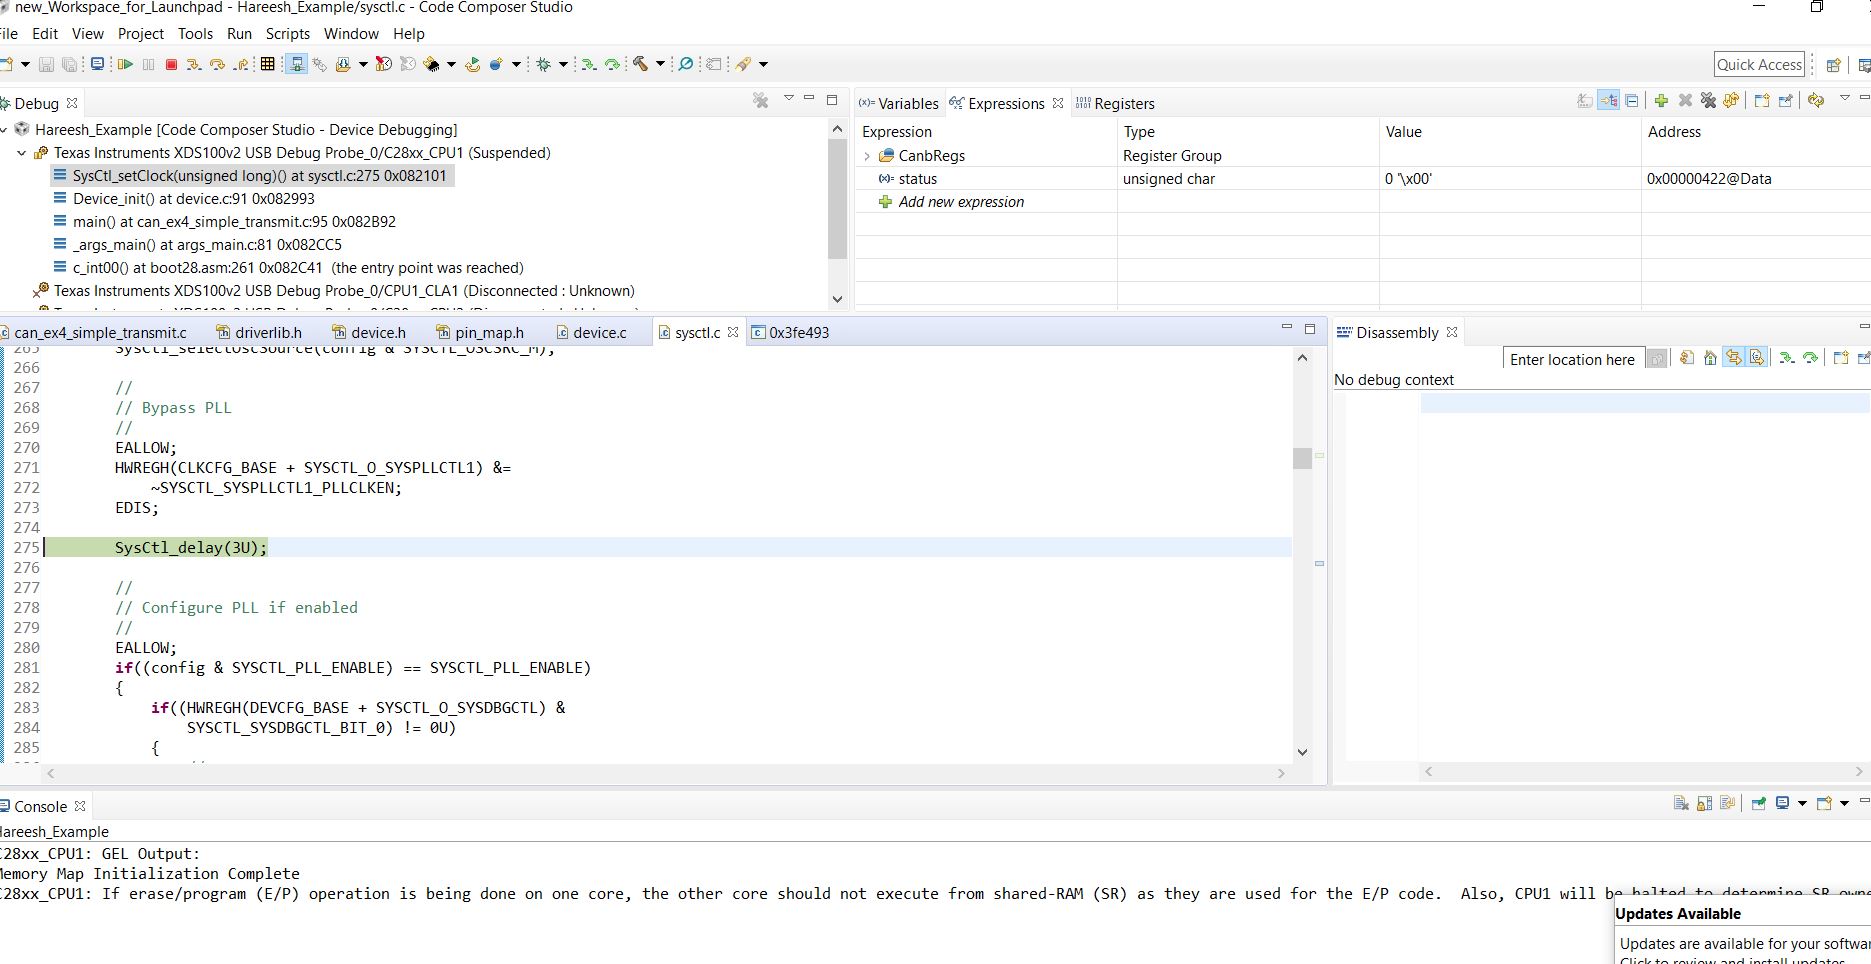Toggle the highlighted connect target toolbar button
The height and width of the screenshot is (964, 1871).
tap(296, 64)
